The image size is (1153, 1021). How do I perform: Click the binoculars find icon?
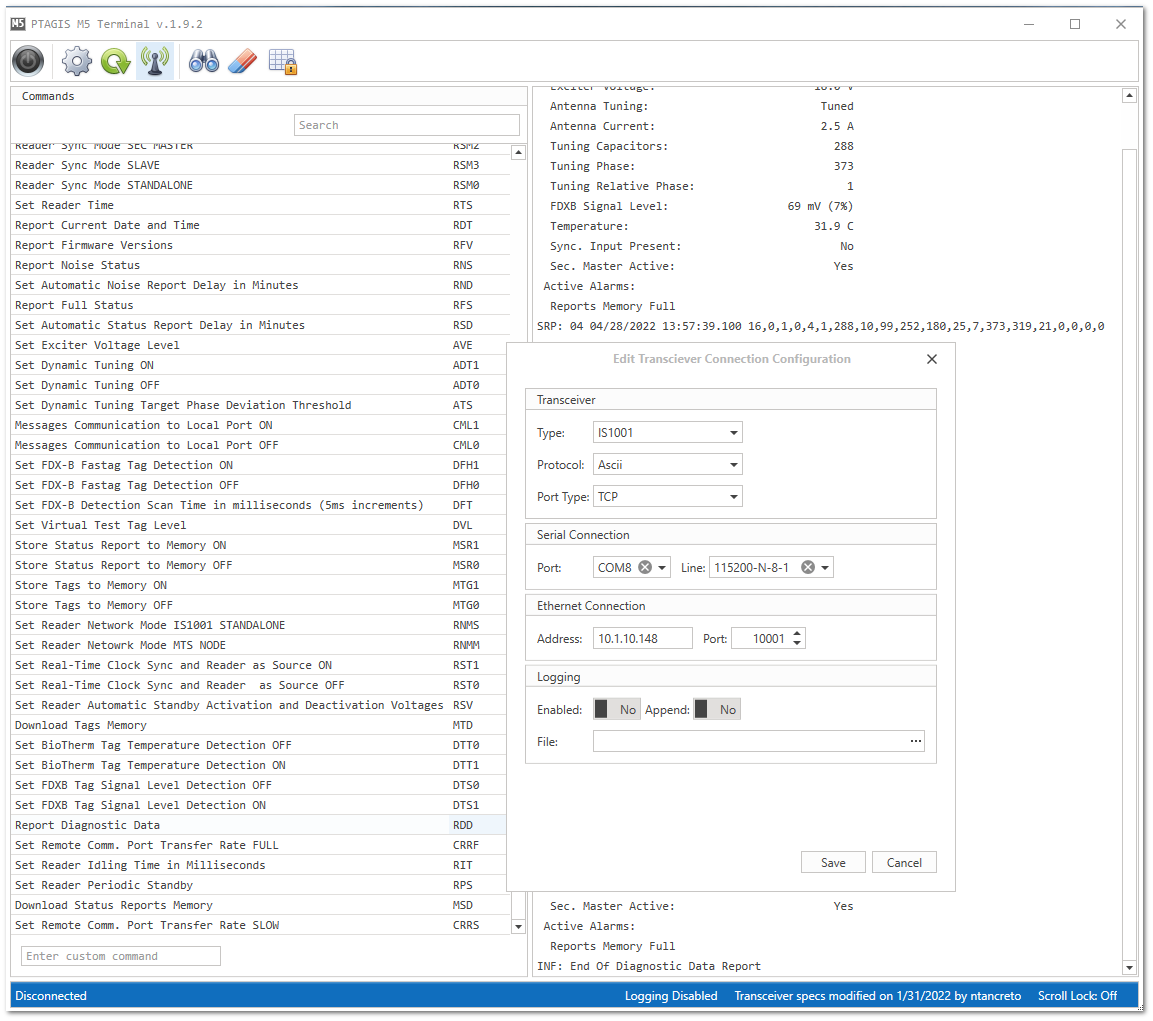[x=204, y=61]
